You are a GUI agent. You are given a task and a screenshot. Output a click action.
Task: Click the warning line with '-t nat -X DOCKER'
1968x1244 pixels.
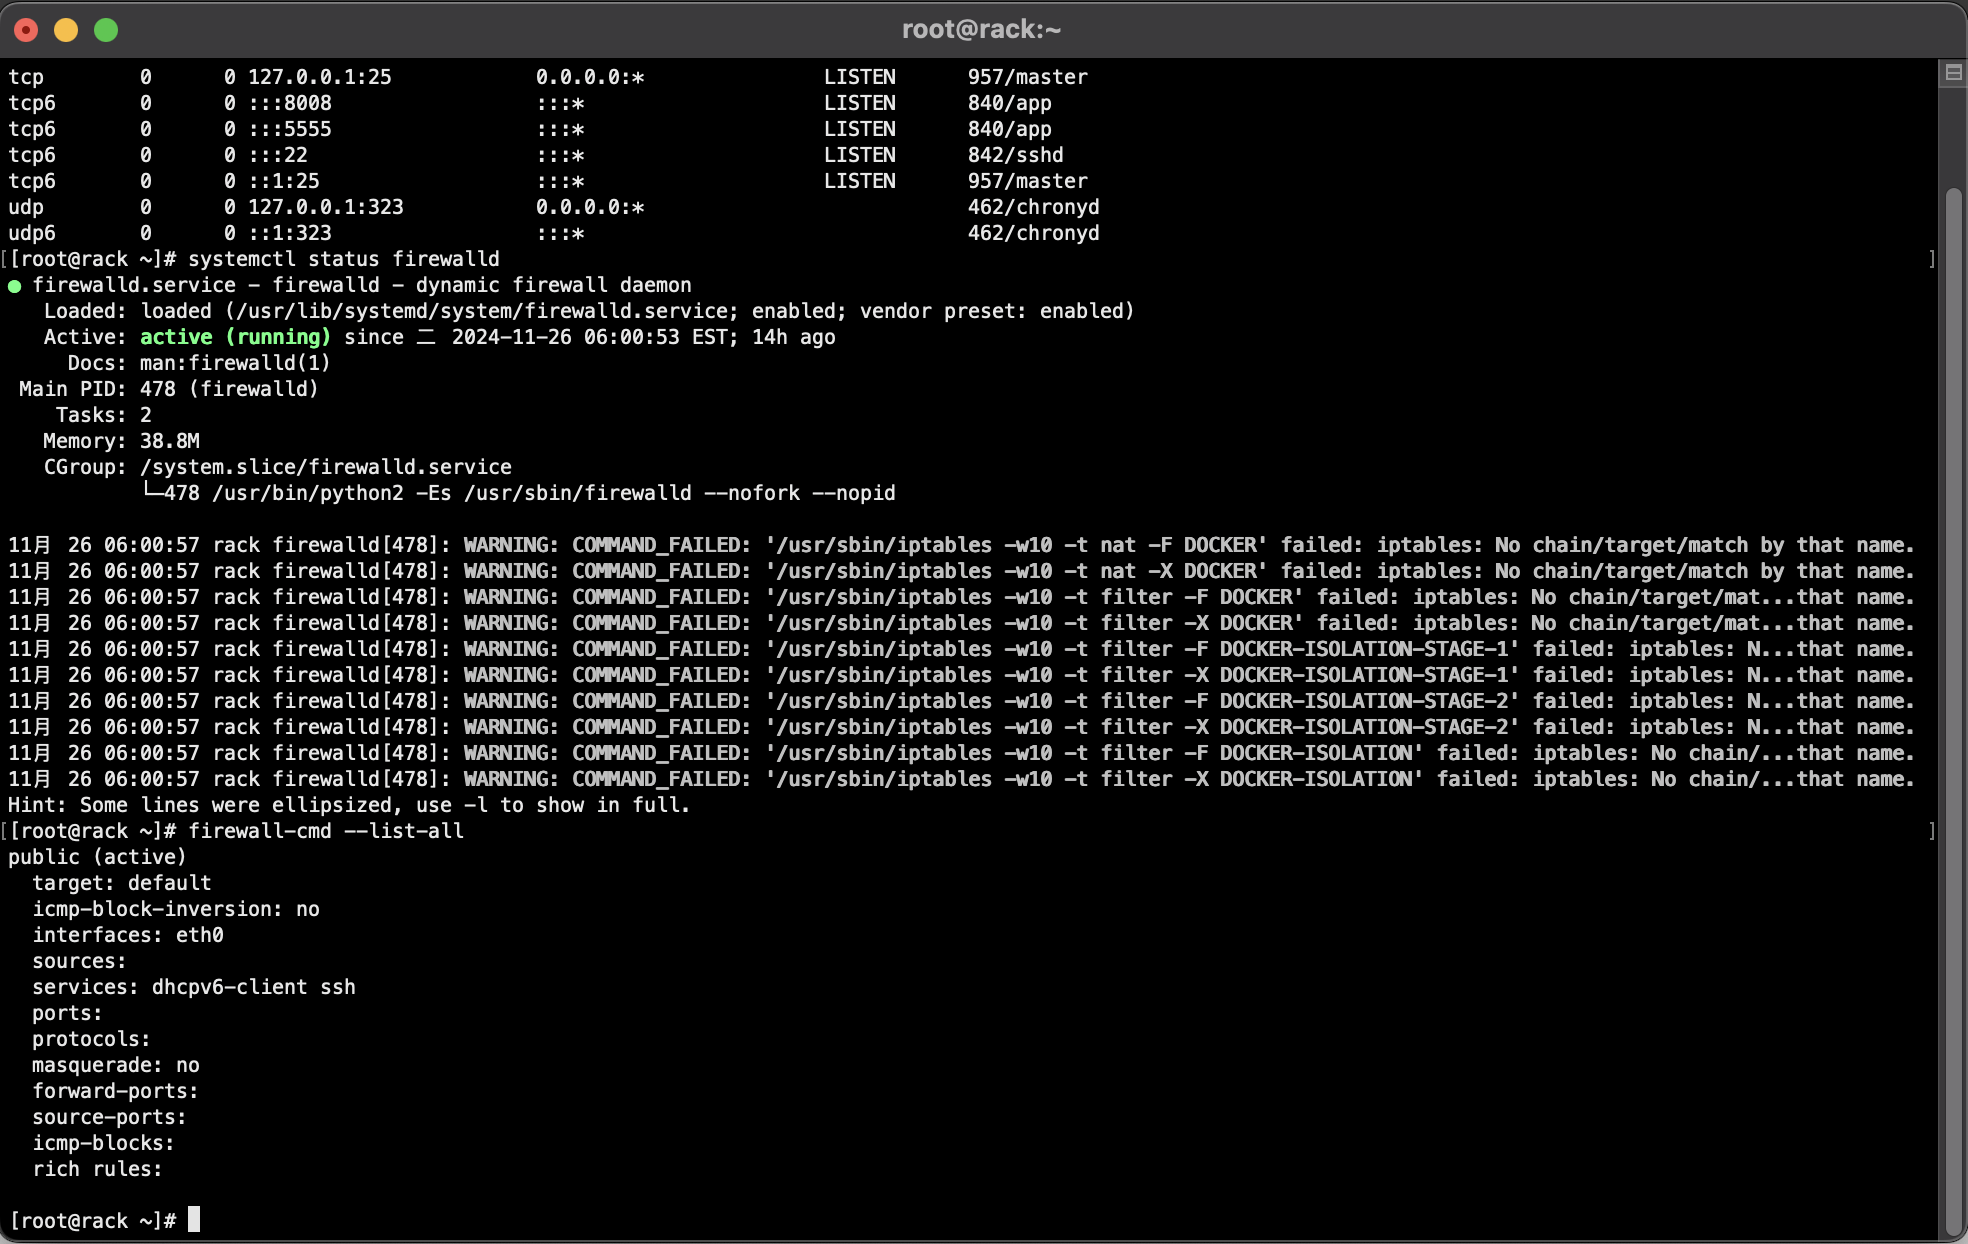pos(961,571)
